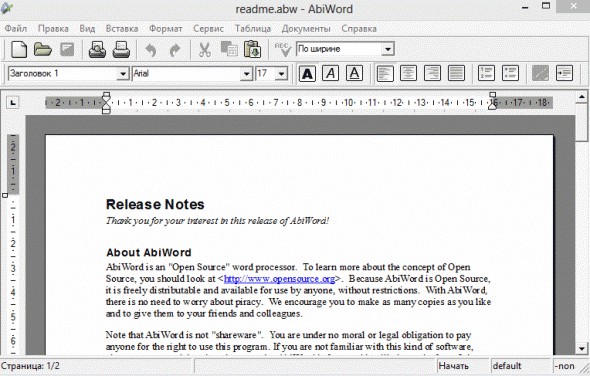Apply numbered list formatting
The height and width of the screenshot is (376, 590).
[486, 73]
